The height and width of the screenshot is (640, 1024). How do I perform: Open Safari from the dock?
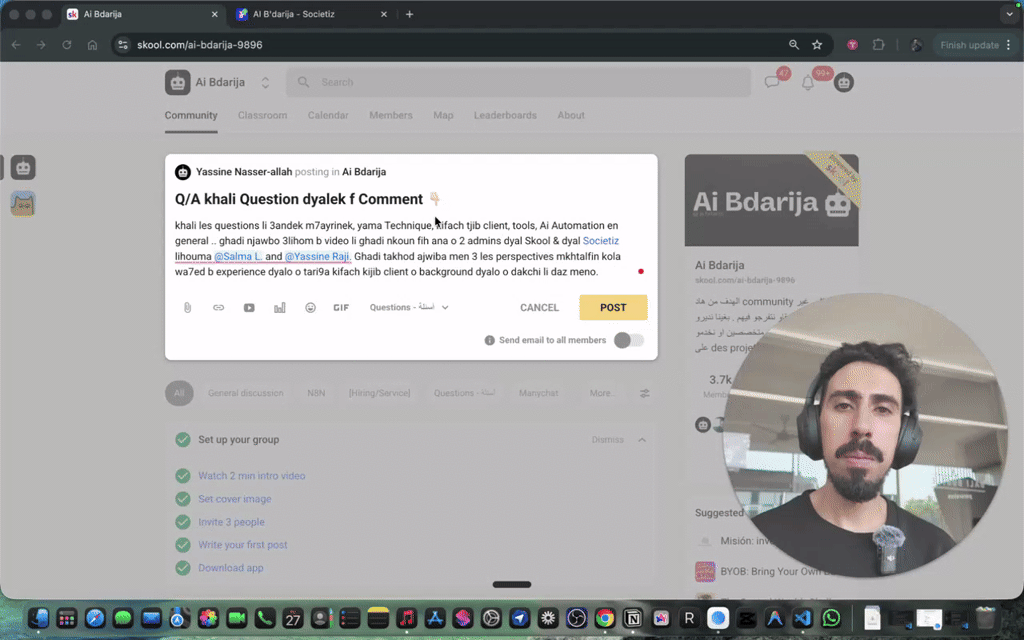point(95,618)
